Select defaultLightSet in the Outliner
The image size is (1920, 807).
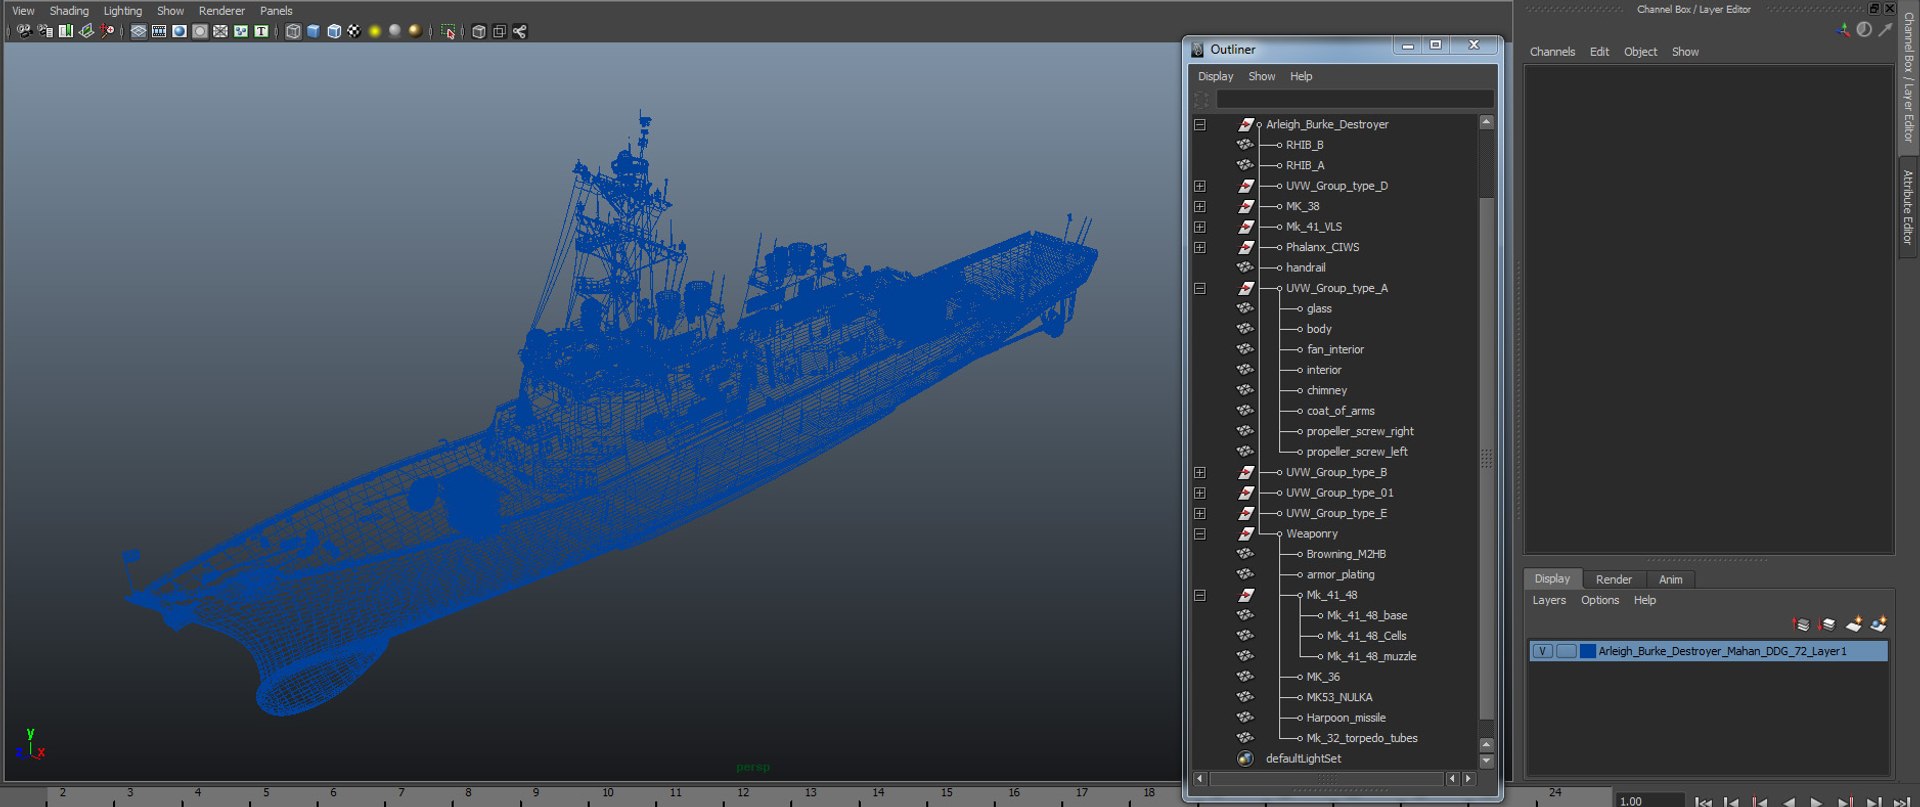[x=1303, y=759]
